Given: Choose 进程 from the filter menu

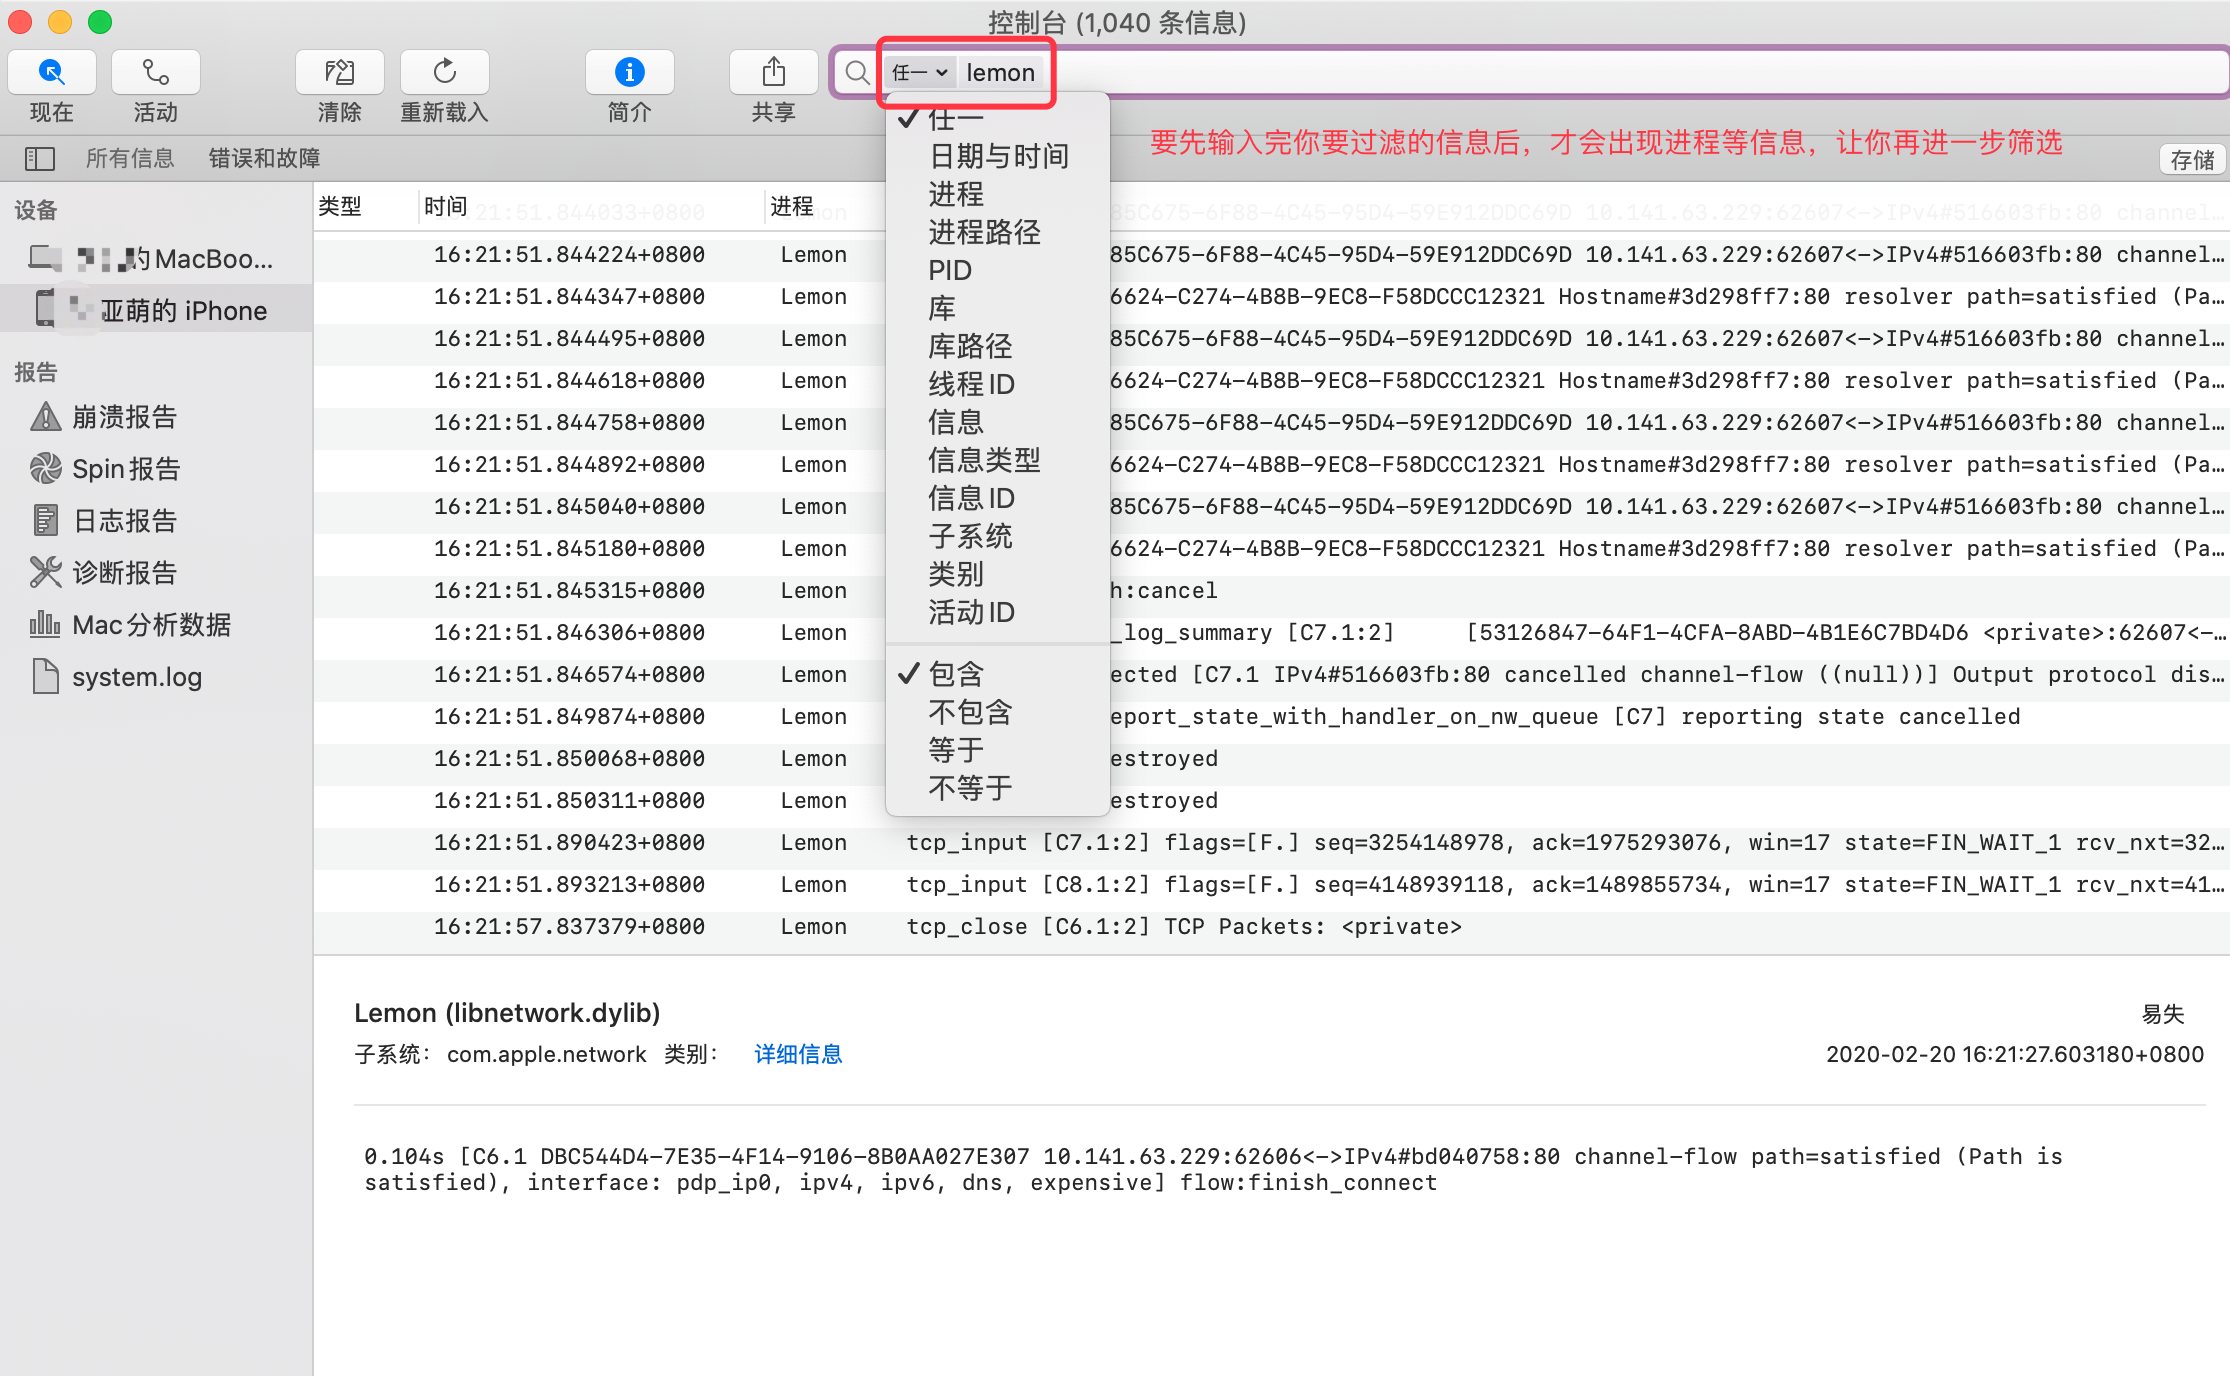Looking at the screenshot, I should click(956, 194).
